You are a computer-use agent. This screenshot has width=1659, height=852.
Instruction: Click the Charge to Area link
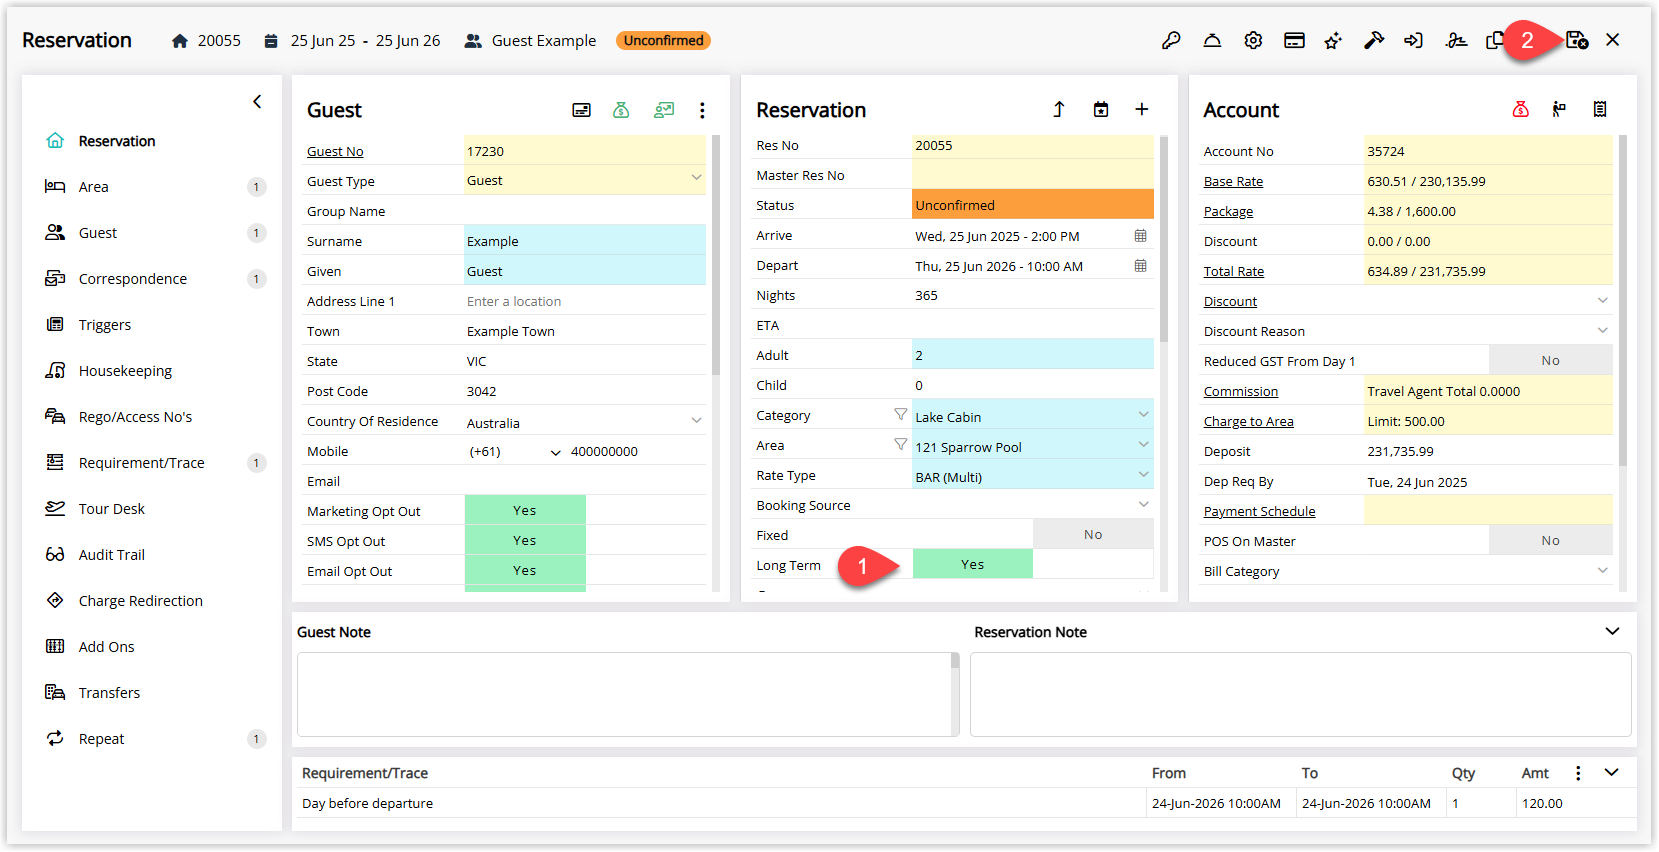point(1249,422)
